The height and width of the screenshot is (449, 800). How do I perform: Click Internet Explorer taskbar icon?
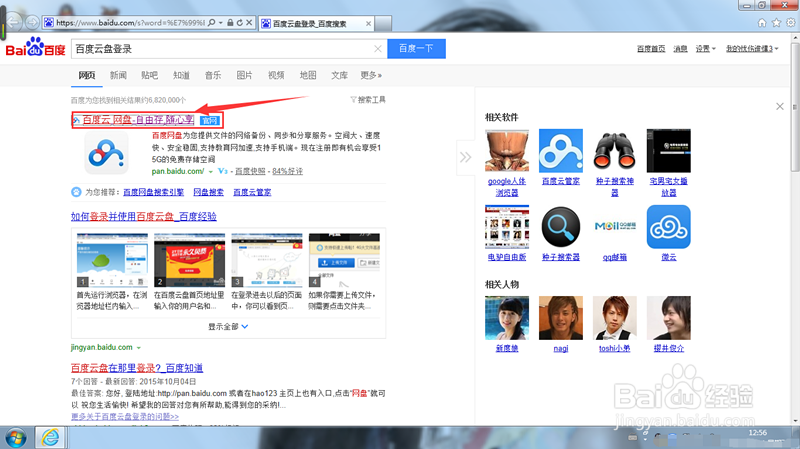50,437
